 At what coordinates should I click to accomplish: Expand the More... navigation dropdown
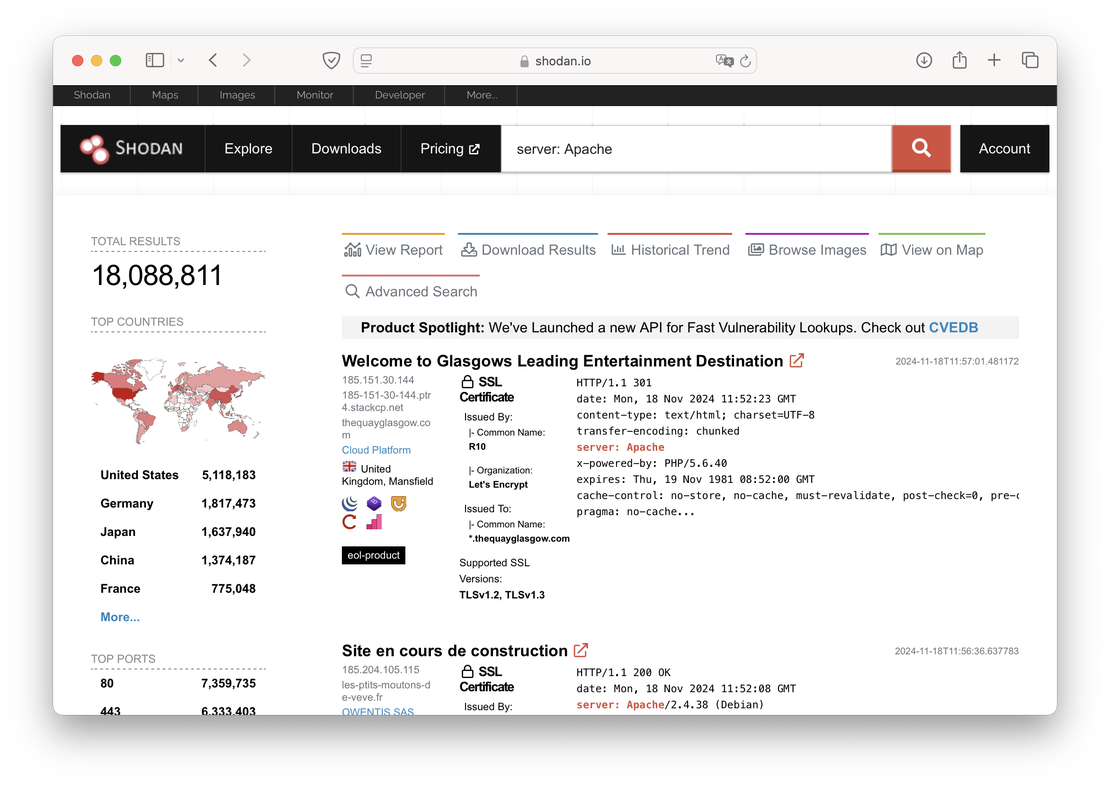coord(481,95)
